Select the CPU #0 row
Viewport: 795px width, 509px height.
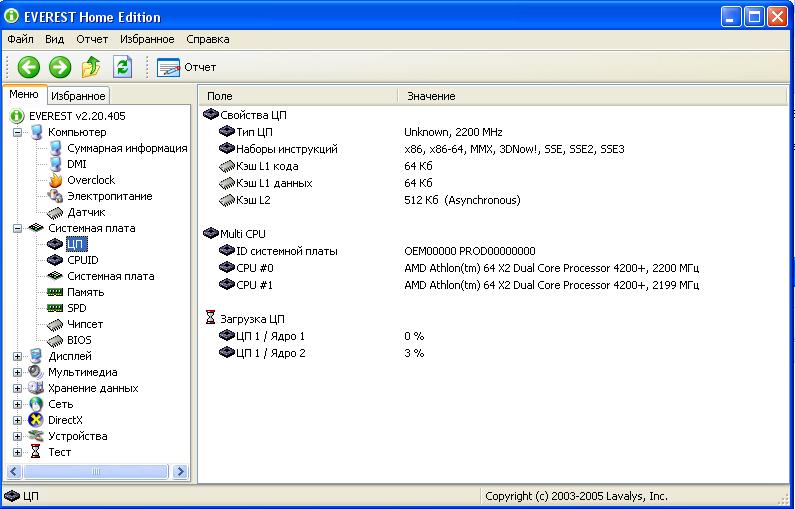254,268
